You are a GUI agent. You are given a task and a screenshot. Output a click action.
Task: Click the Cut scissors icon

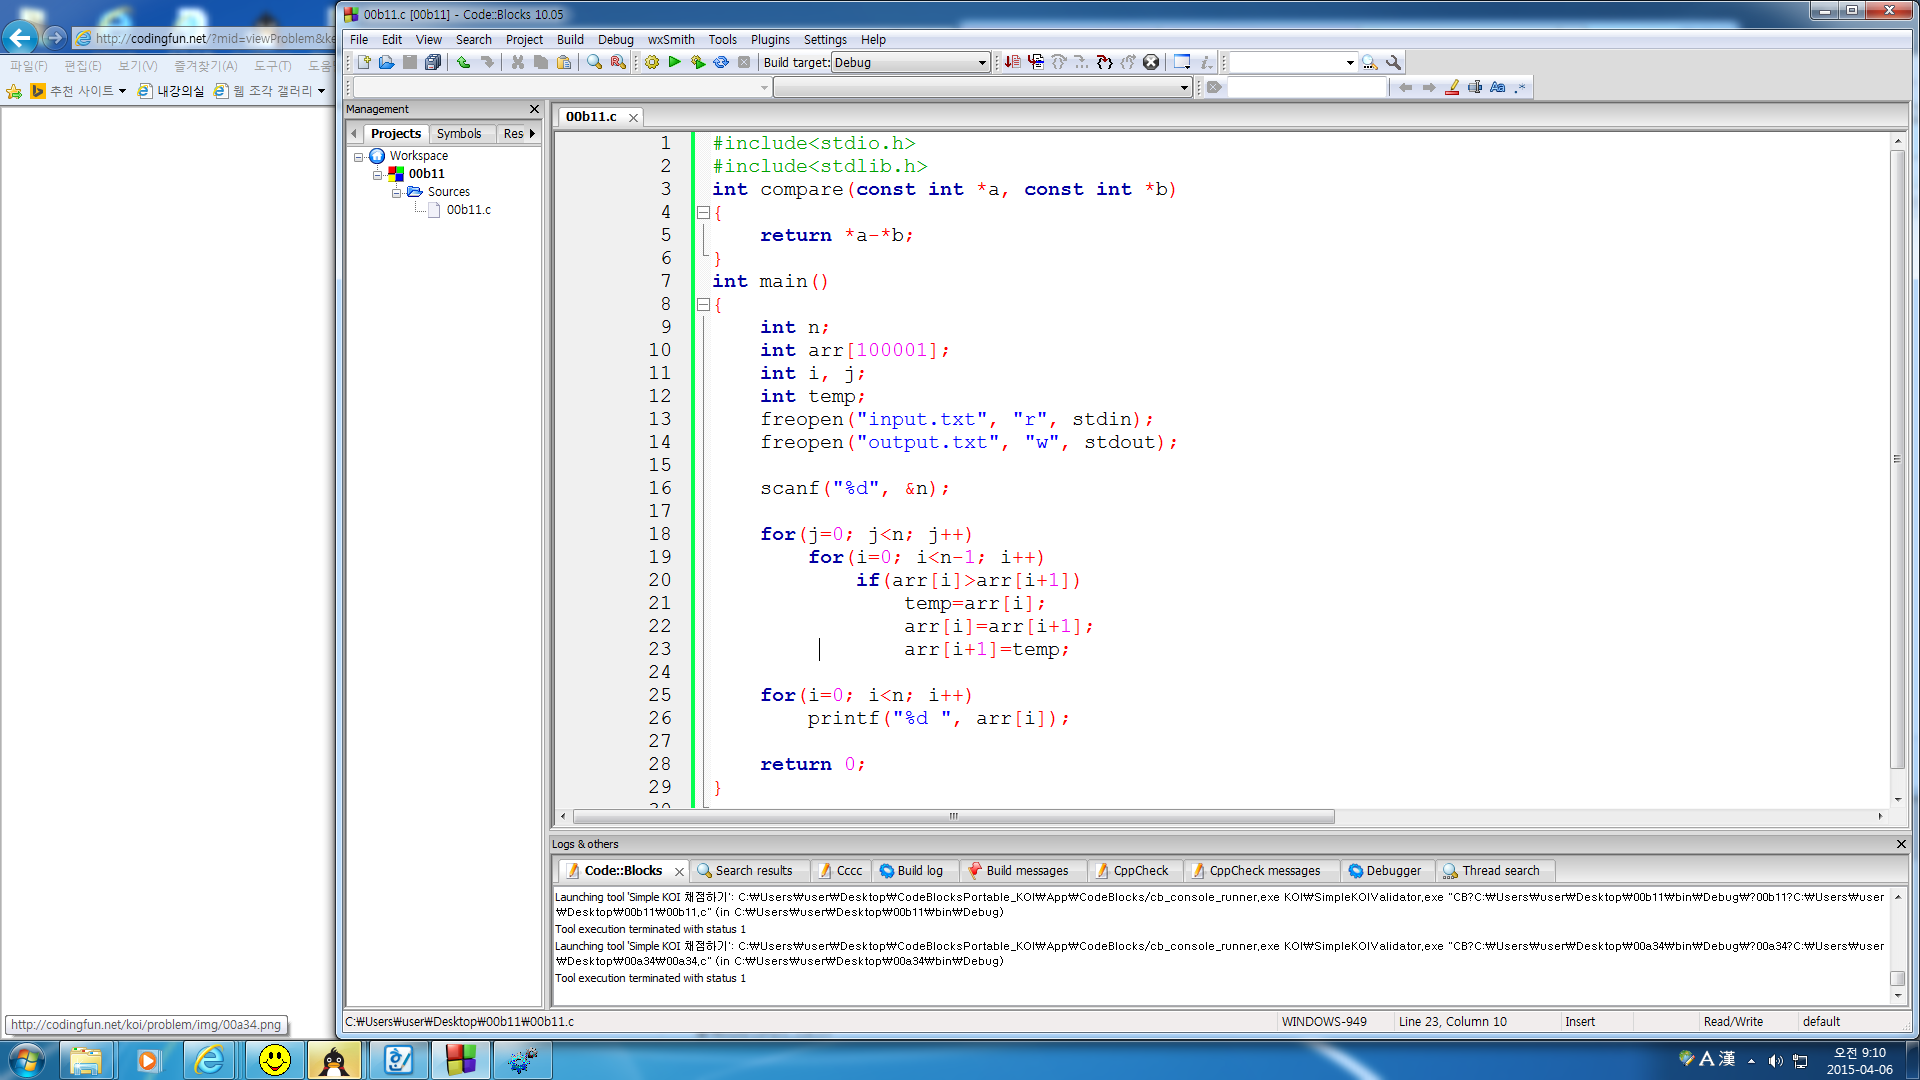518,62
